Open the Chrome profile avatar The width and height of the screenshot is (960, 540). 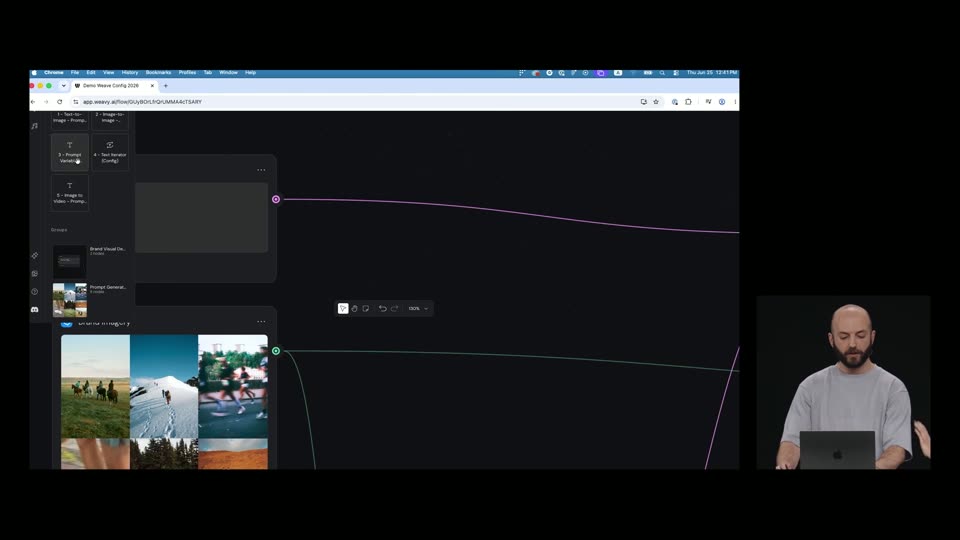pos(722,102)
